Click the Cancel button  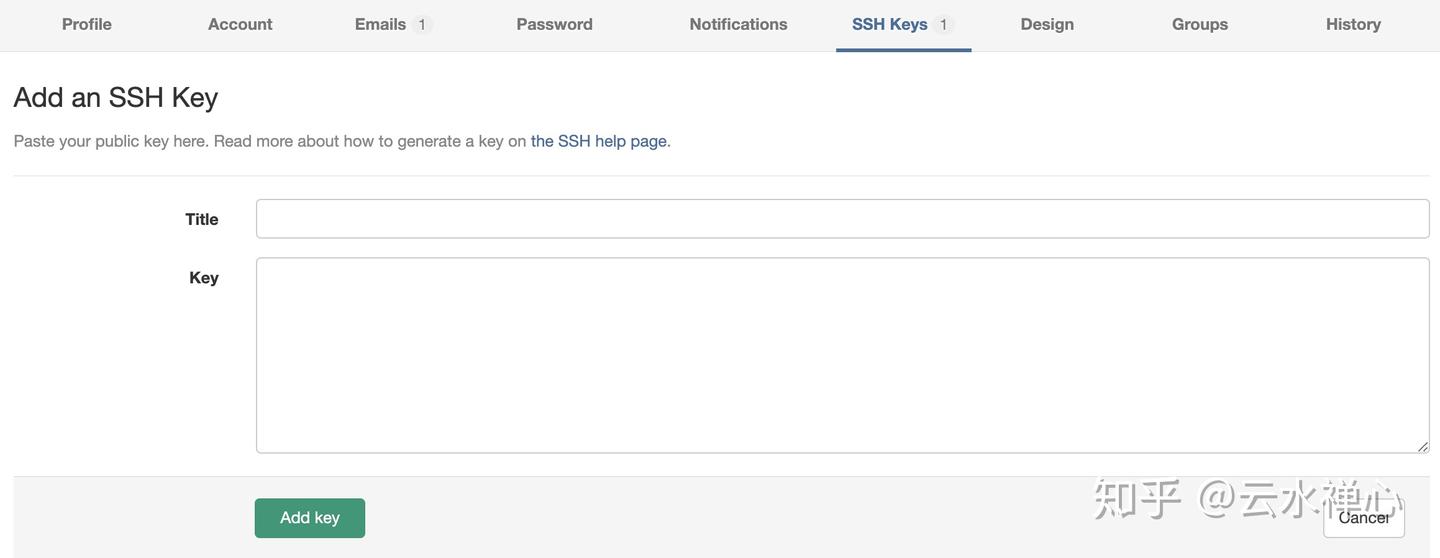pos(1364,518)
